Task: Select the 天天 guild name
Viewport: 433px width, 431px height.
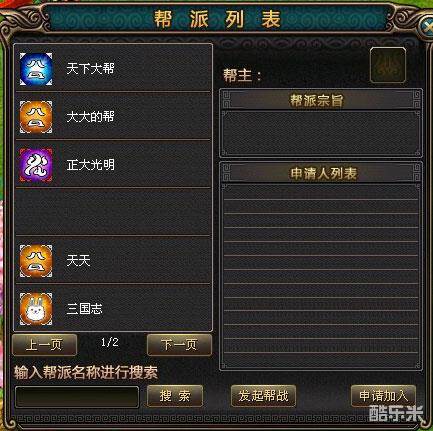Action: click(78, 261)
